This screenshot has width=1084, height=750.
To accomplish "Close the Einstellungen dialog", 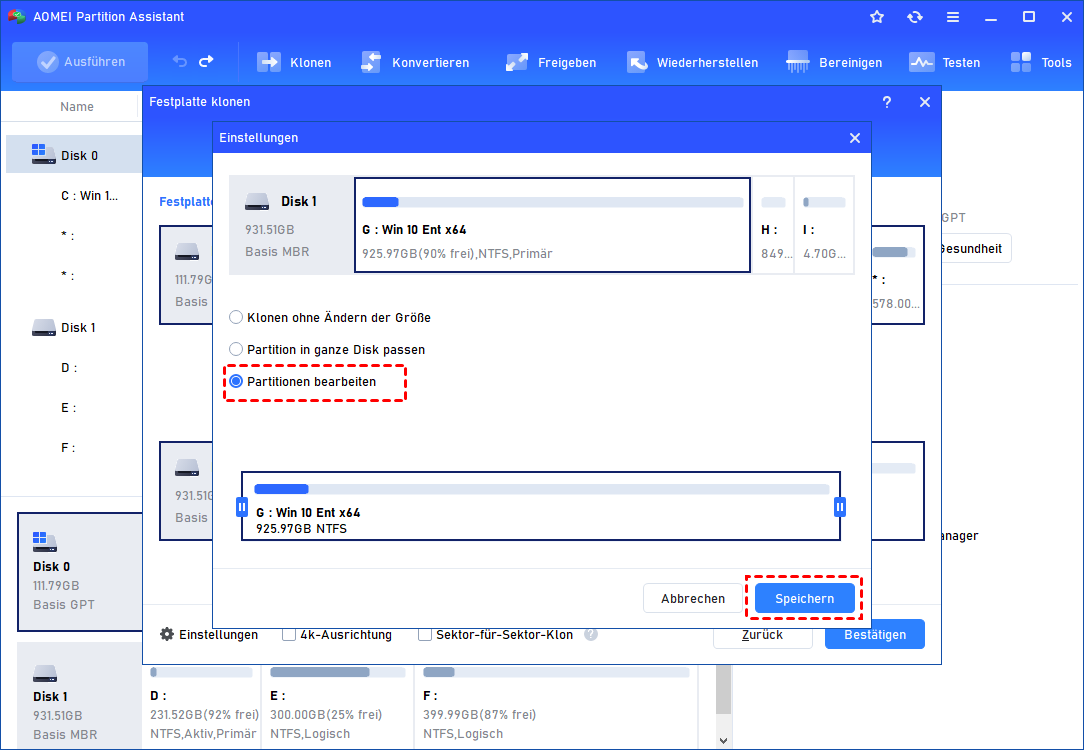I will coord(854,138).
